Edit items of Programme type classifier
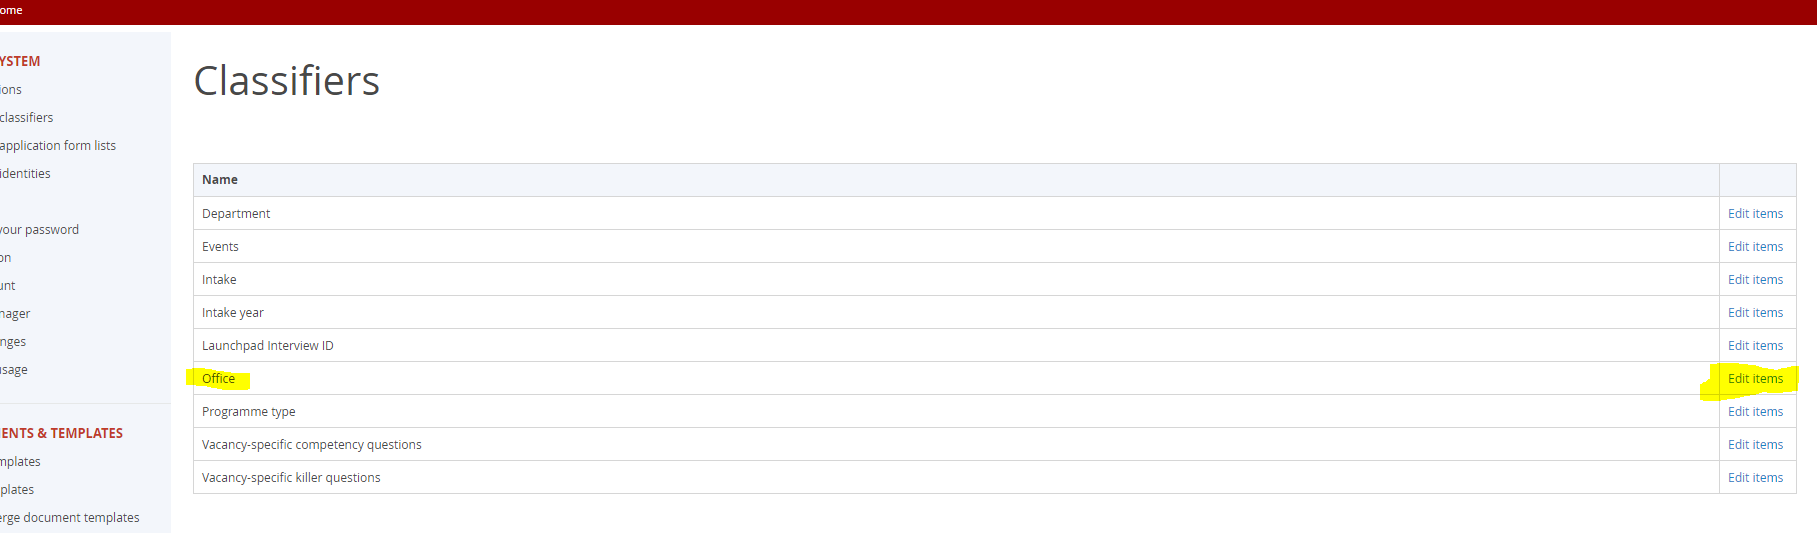 pyautogui.click(x=1755, y=412)
